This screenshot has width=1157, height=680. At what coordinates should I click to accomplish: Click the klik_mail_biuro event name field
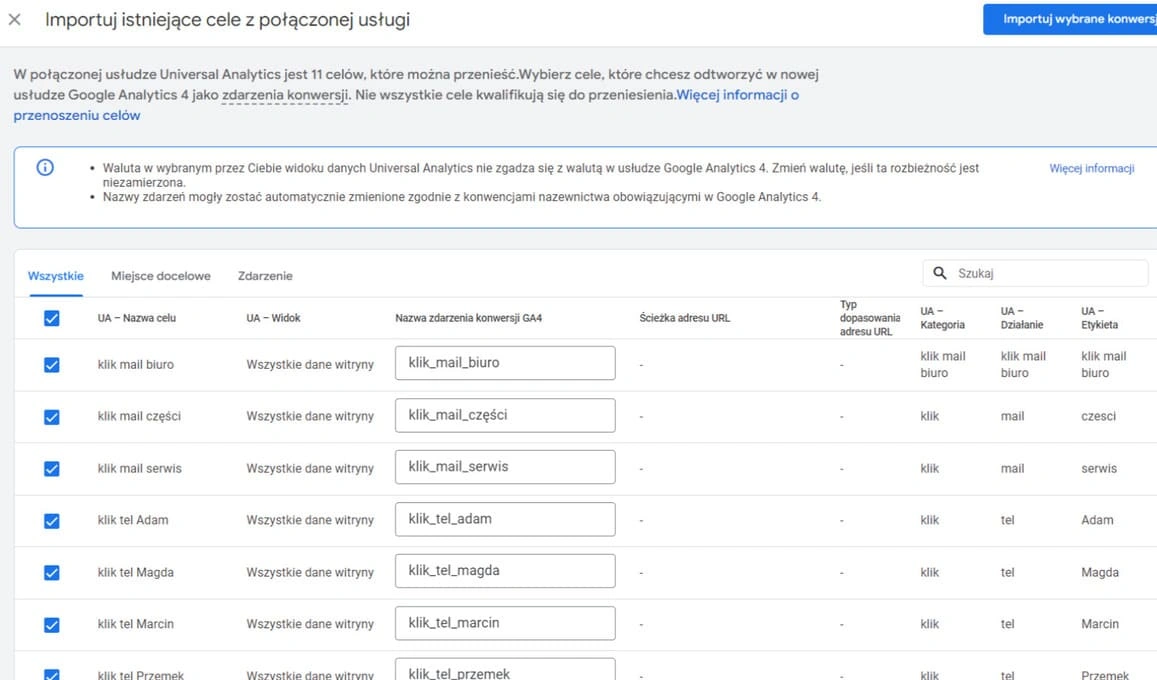point(505,363)
